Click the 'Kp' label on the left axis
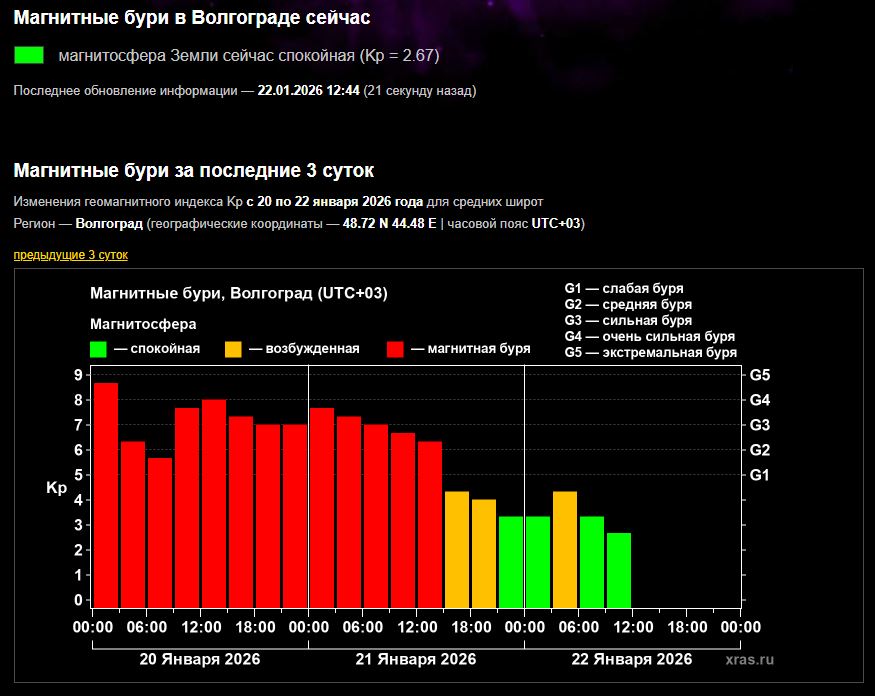875x696 pixels. click(x=56, y=488)
